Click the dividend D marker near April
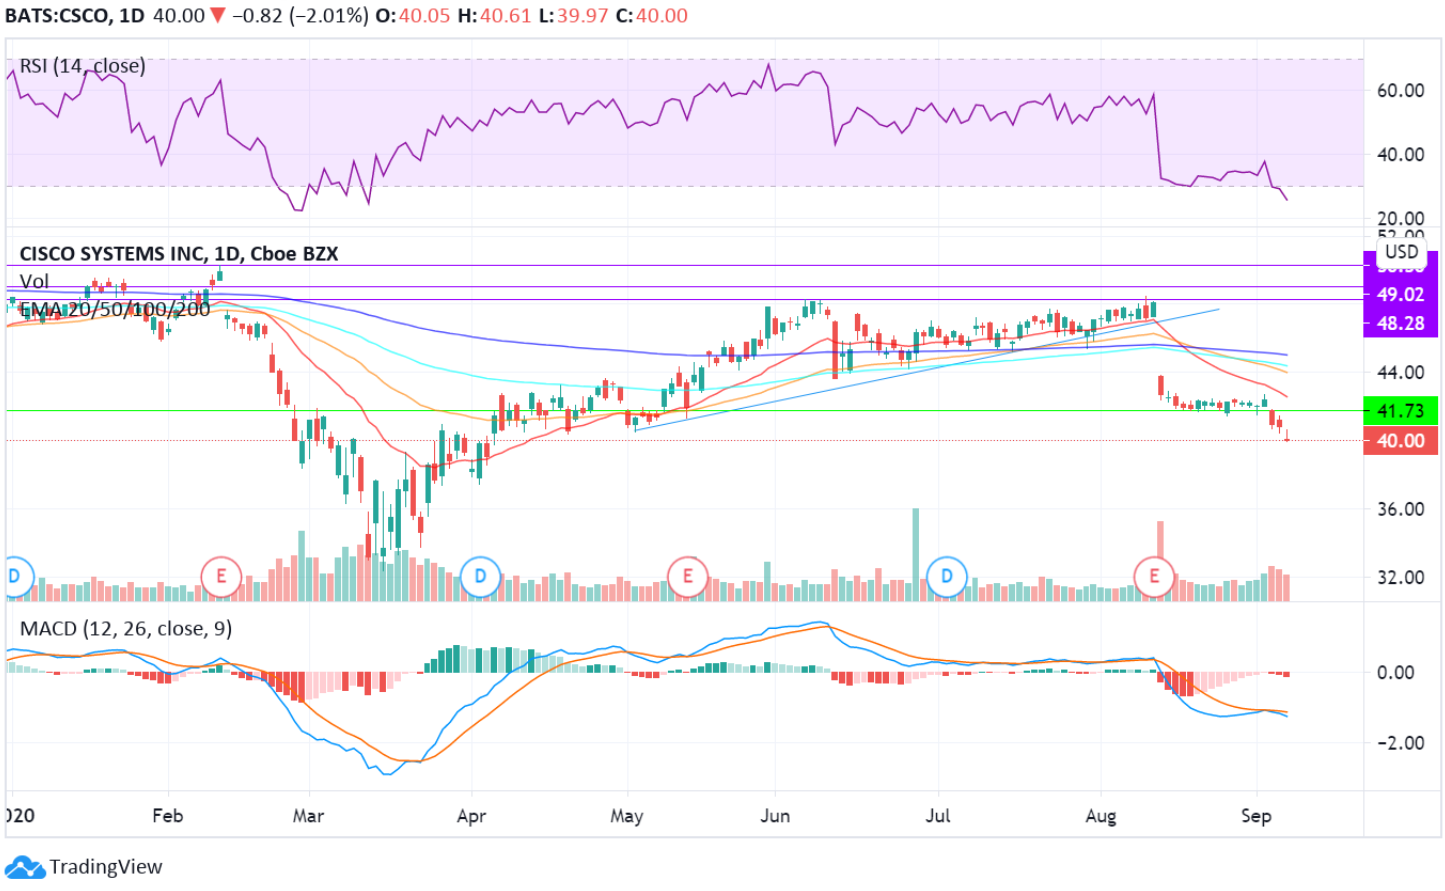1445x891 pixels. click(480, 576)
